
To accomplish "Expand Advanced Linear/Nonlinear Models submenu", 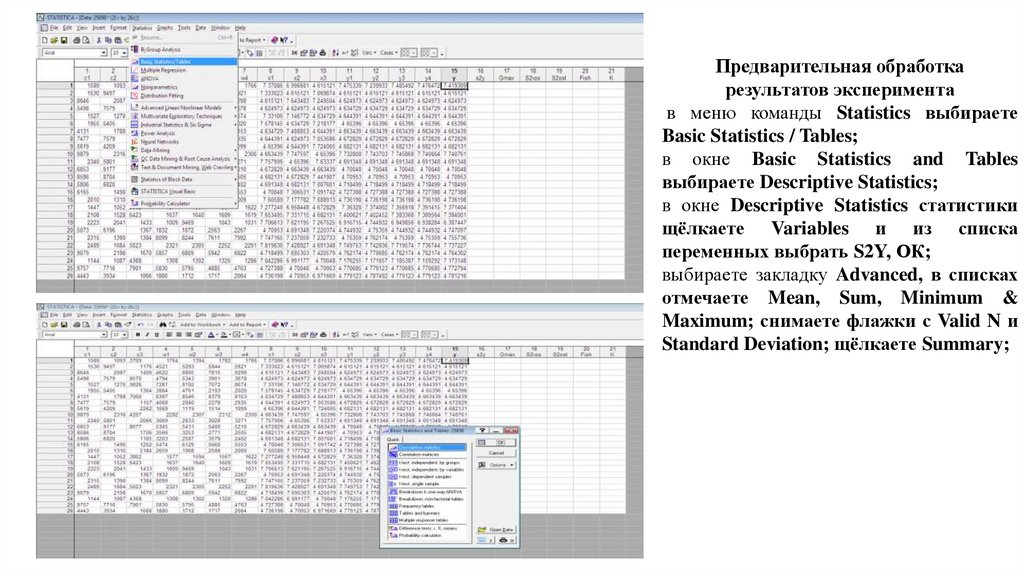I will [184, 108].
